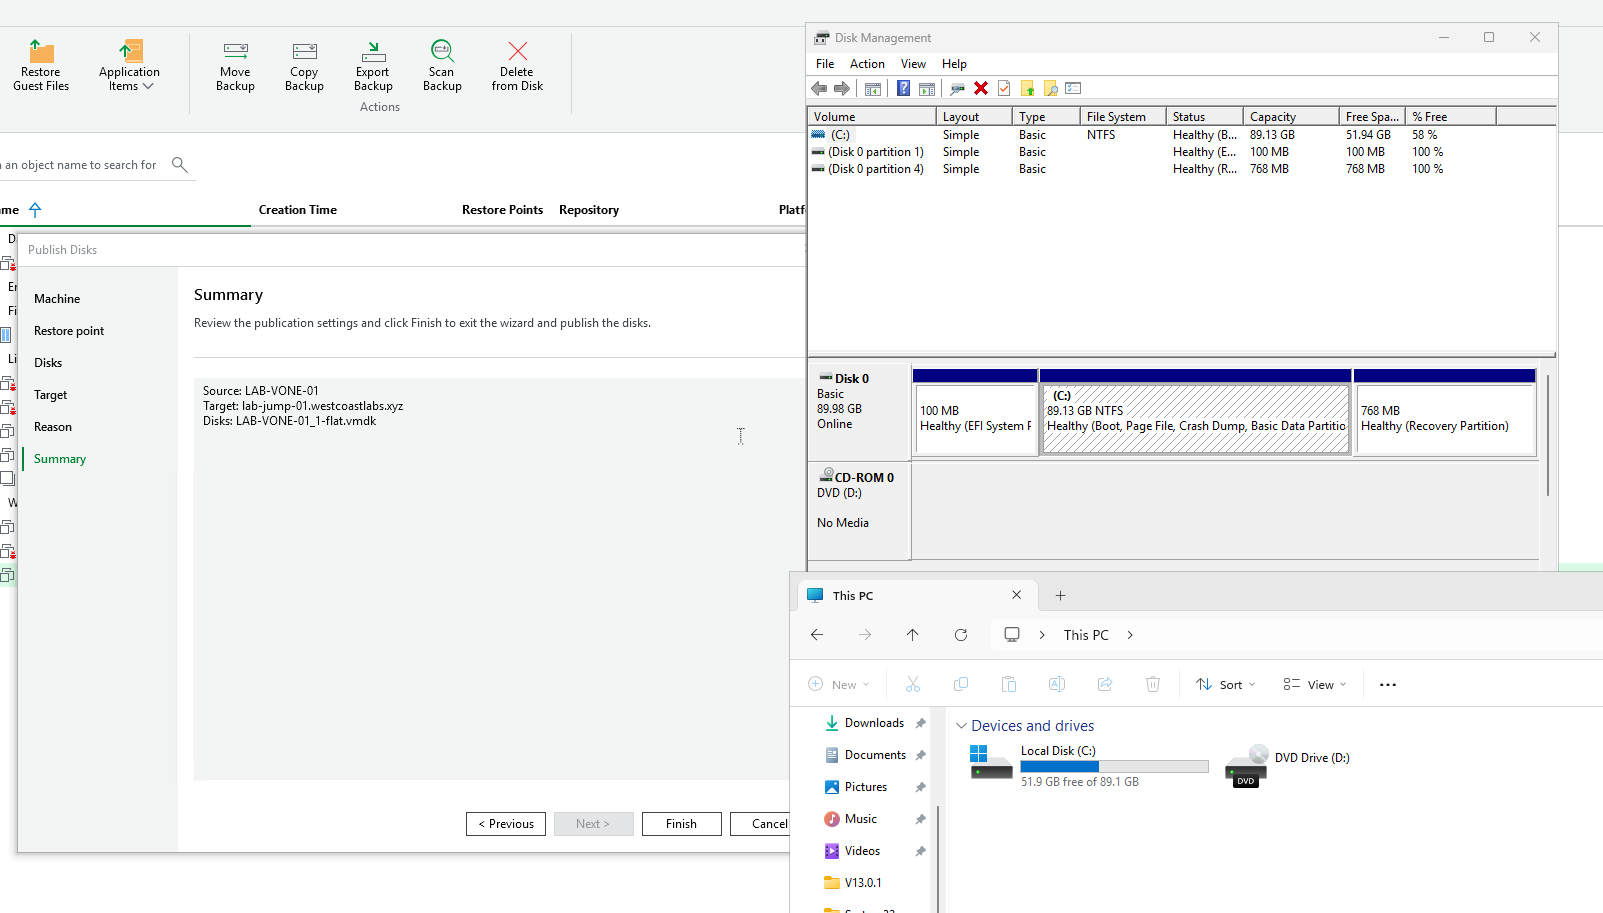Select the Restore point wizard step
This screenshot has width=1603, height=913.
[x=69, y=331]
